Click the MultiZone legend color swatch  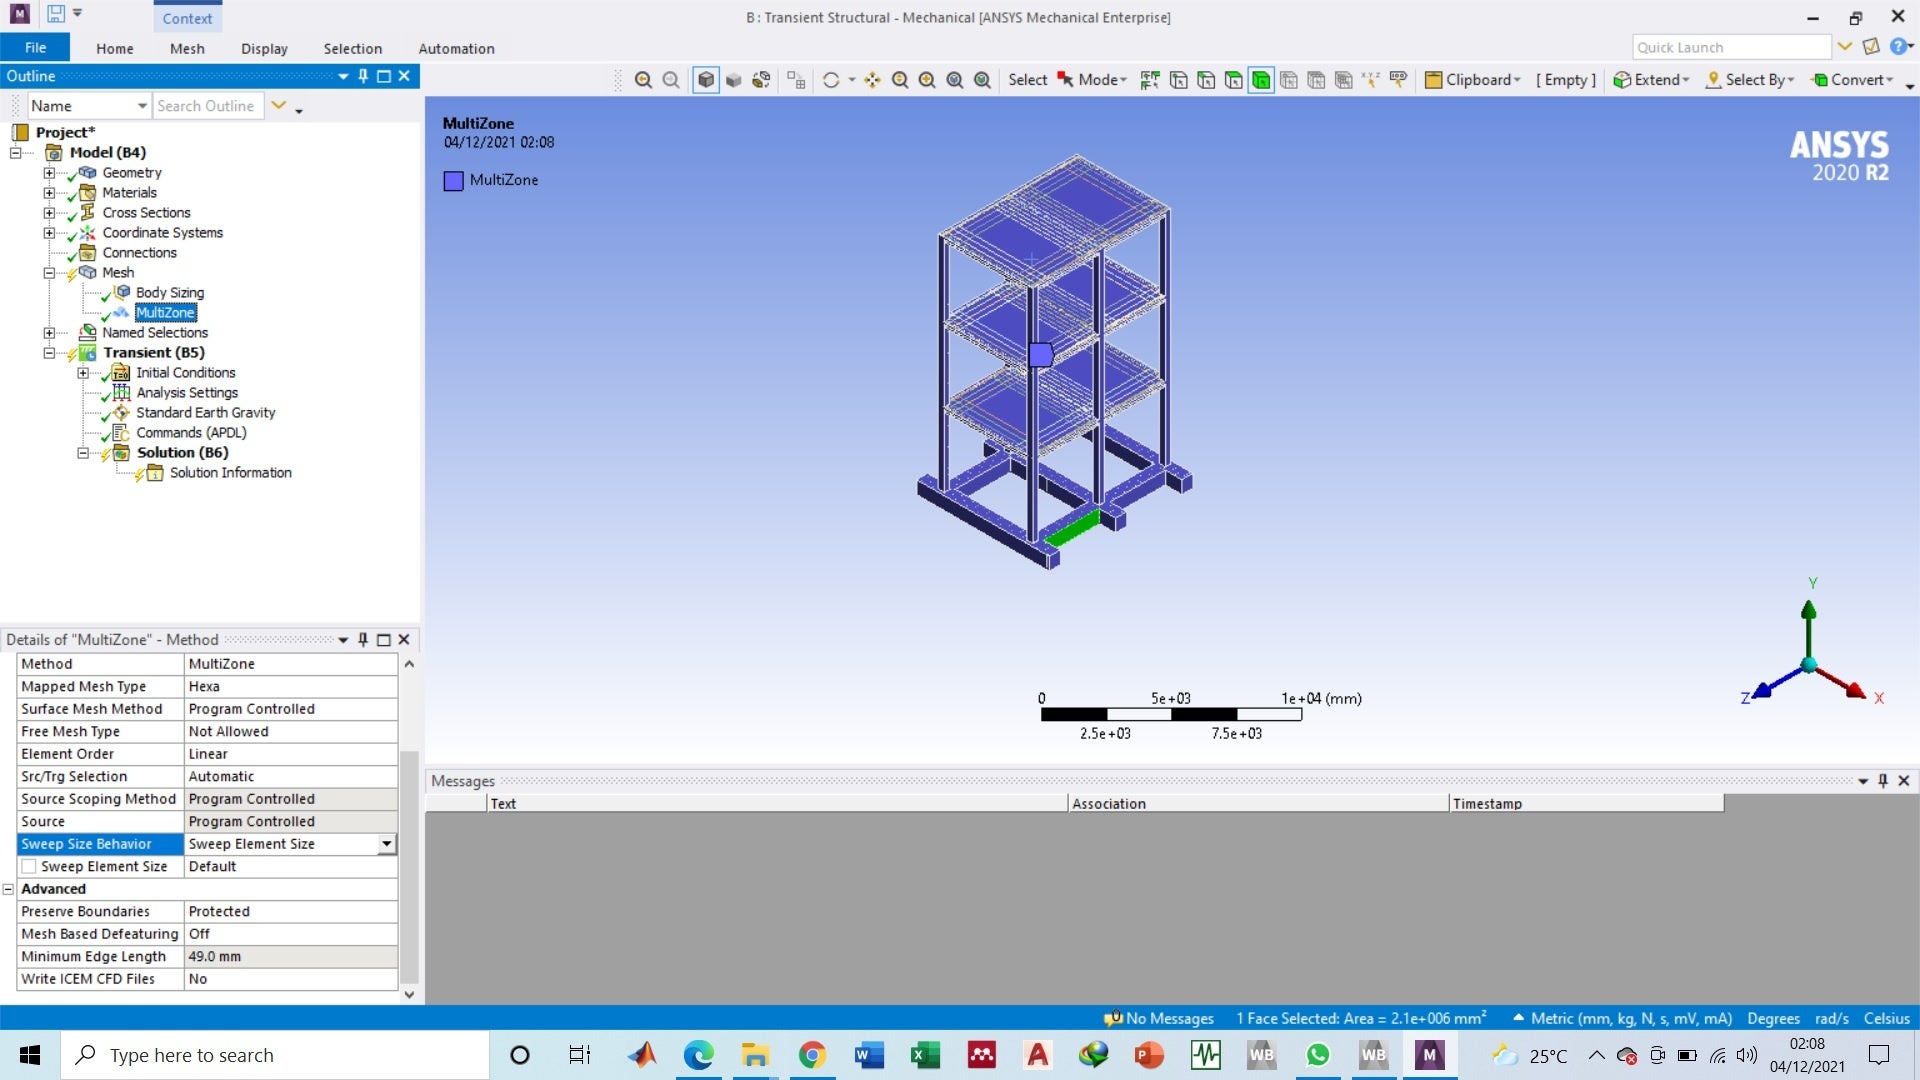pyautogui.click(x=453, y=180)
